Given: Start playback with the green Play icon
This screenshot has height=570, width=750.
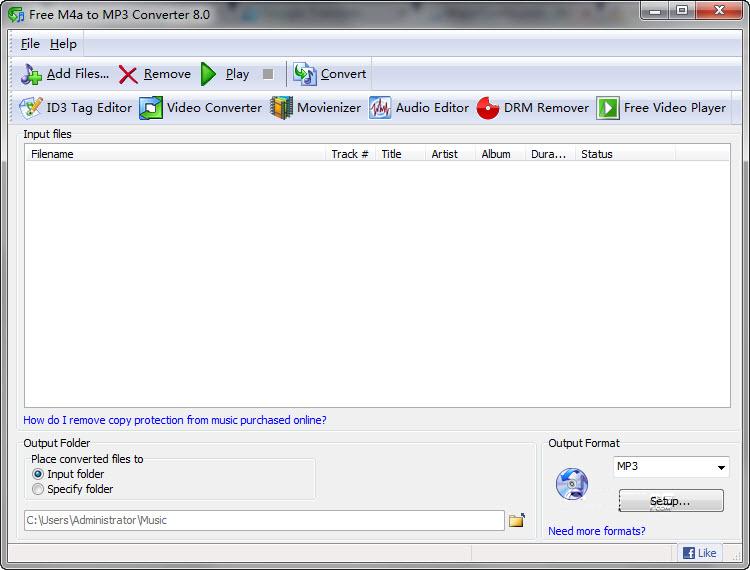Looking at the screenshot, I should [208, 74].
